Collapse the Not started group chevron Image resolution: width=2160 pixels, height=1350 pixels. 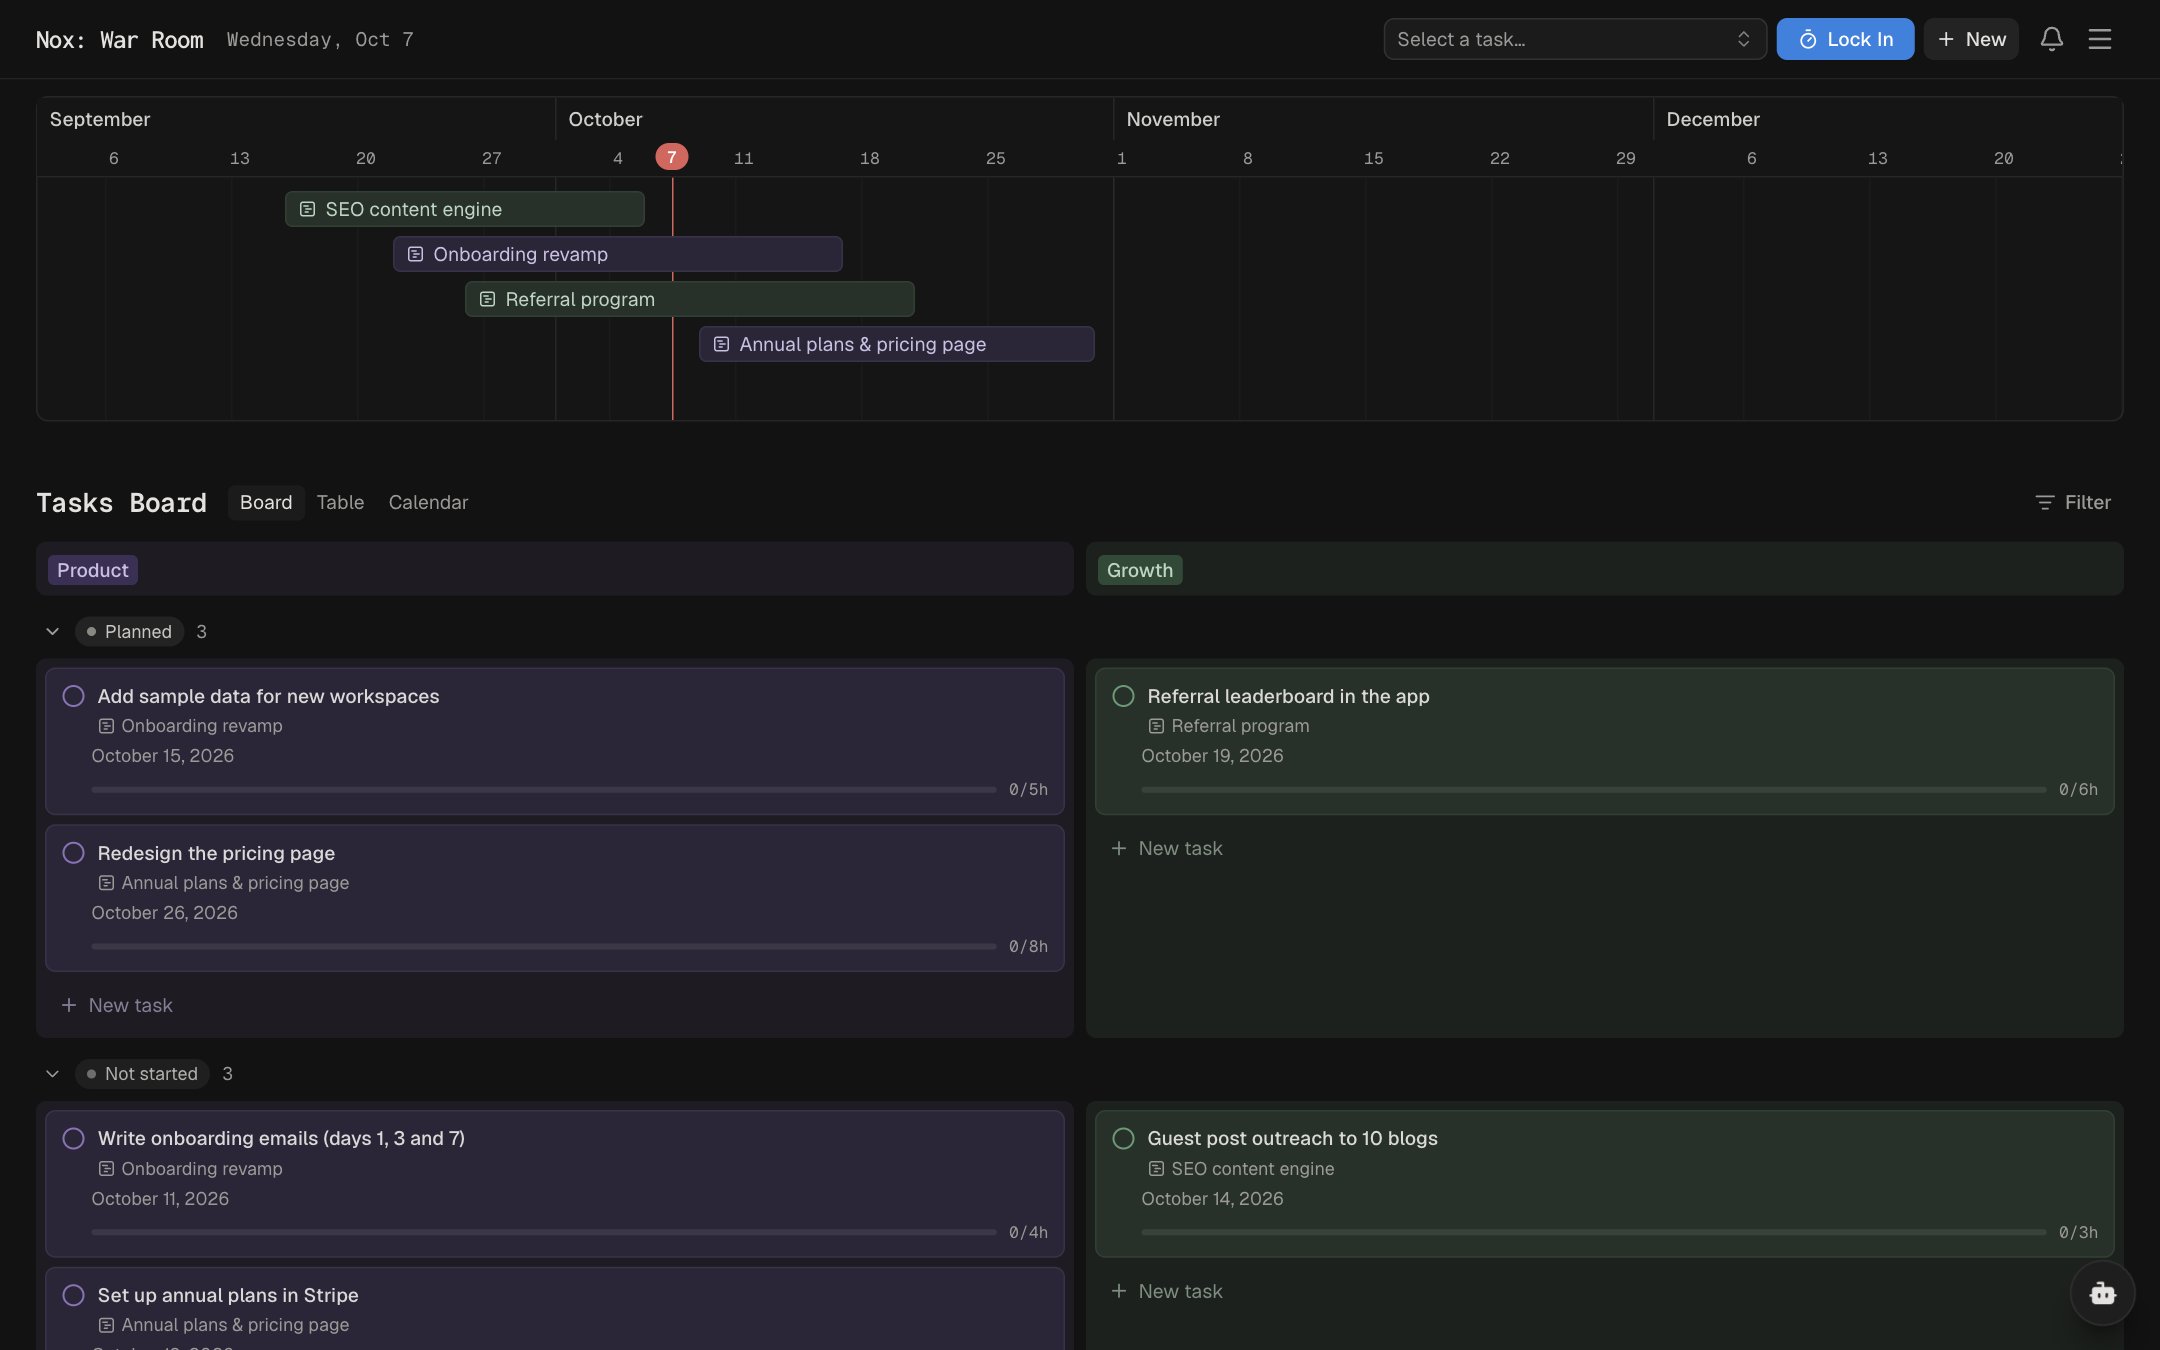pyautogui.click(x=52, y=1073)
